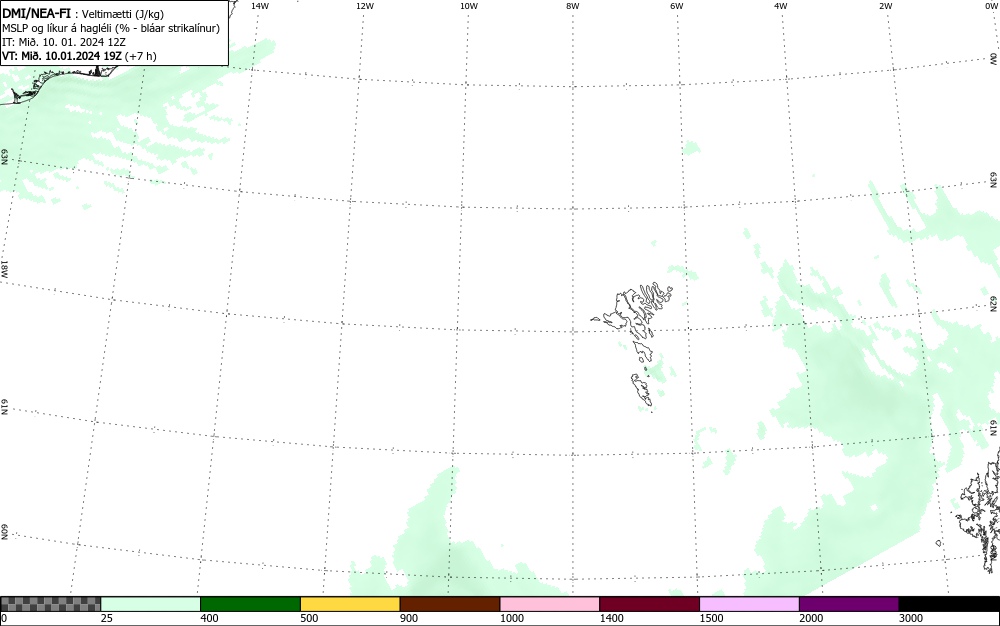
Task: Click the "60N" latitude label on left edge
Action: (4, 532)
